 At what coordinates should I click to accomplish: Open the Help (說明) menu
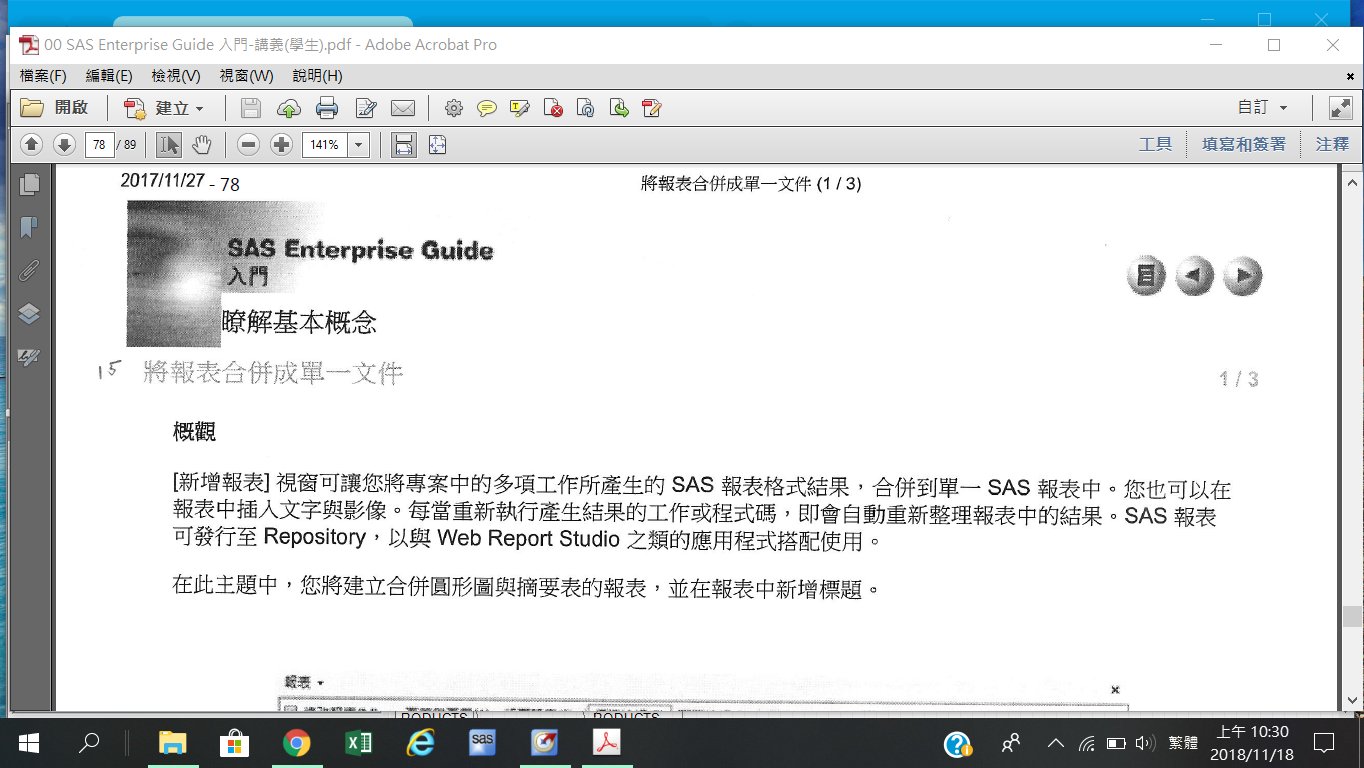coord(317,76)
